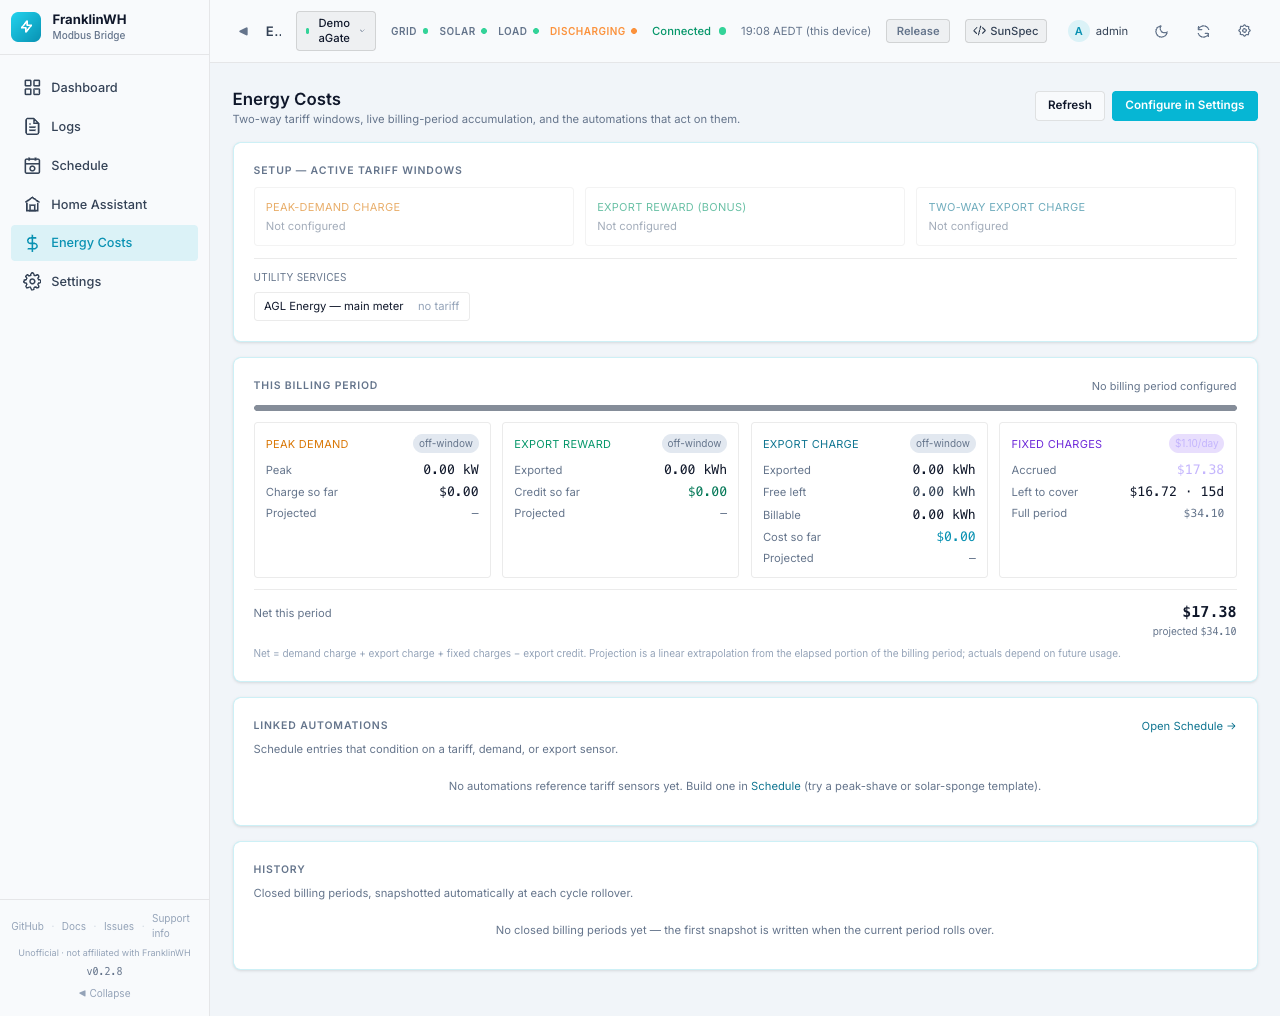1280x1016 pixels.
Task: Click the Peak-Demand Charge setup card
Action: pyautogui.click(x=414, y=217)
